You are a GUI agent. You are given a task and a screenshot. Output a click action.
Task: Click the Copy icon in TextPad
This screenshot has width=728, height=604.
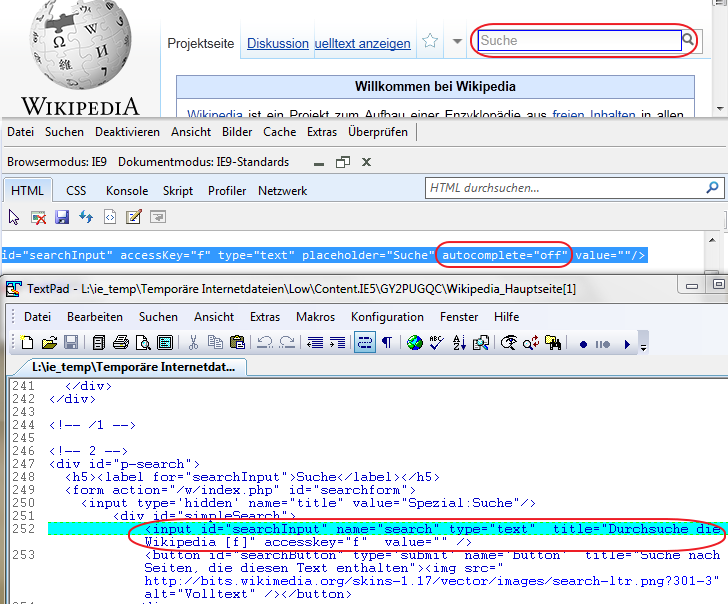click(x=215, y=343)
